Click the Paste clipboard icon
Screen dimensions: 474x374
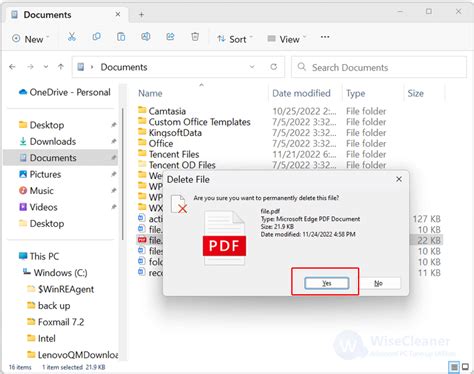pos(121,37)
